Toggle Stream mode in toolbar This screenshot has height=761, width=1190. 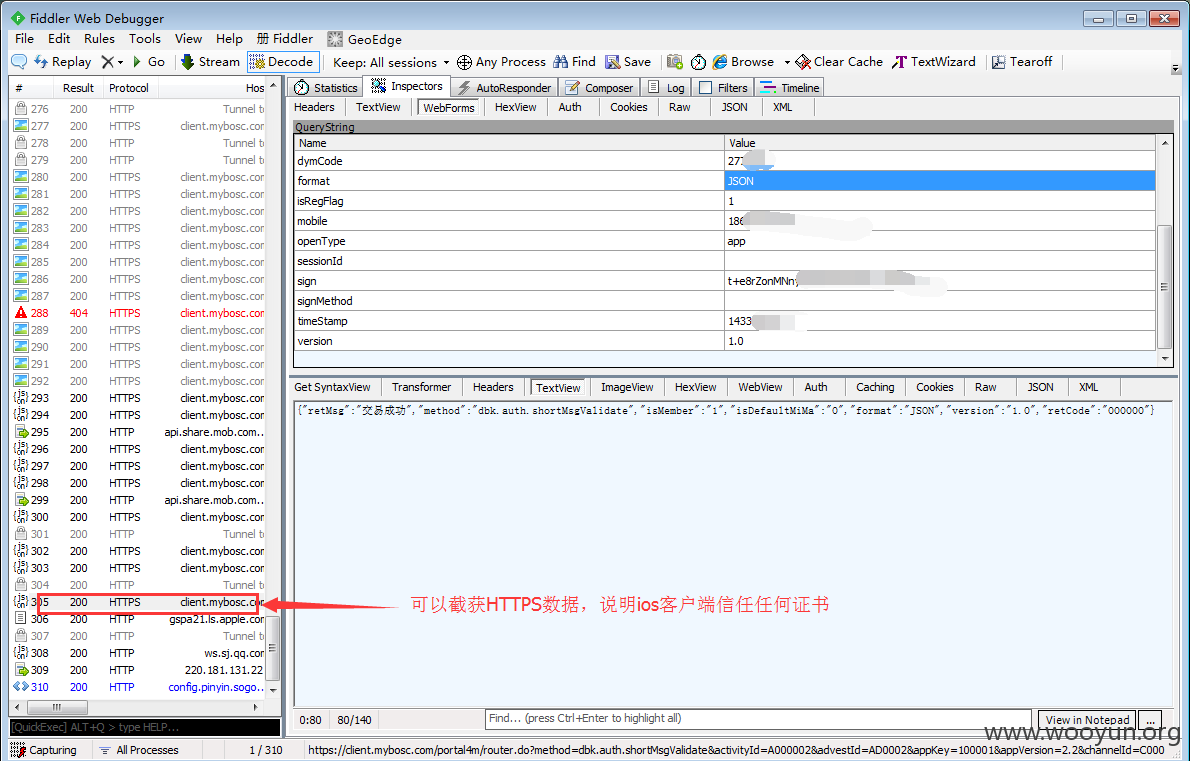210,61
